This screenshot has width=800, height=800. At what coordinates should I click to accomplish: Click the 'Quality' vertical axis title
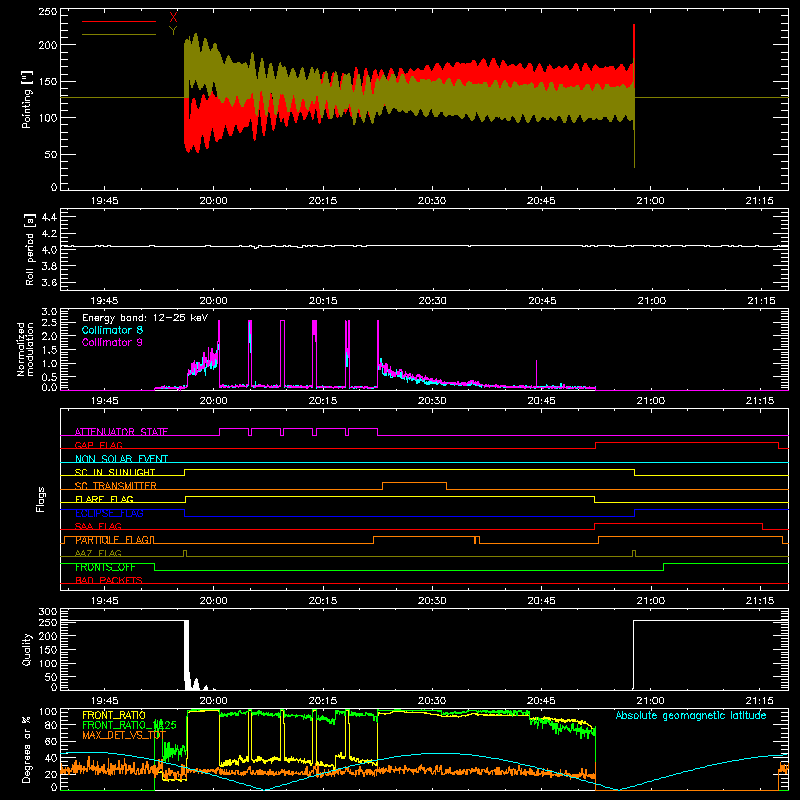[27, 650]
